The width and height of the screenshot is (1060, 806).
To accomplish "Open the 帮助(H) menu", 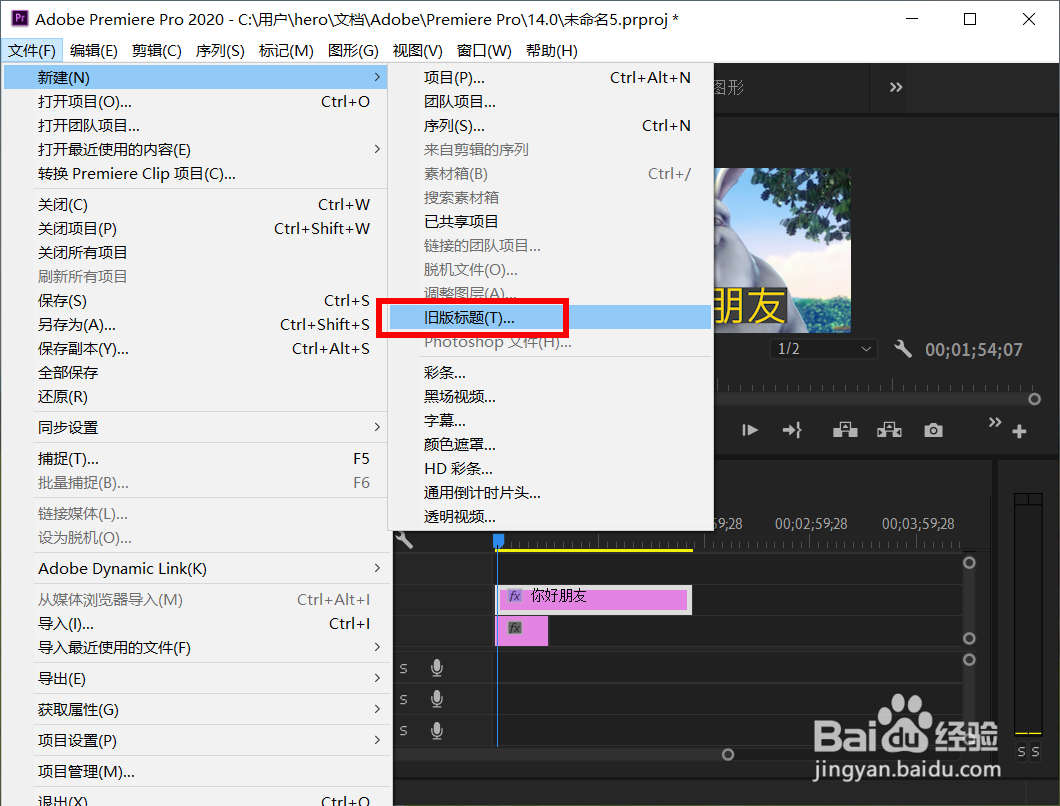I will [x=552, y=51].
